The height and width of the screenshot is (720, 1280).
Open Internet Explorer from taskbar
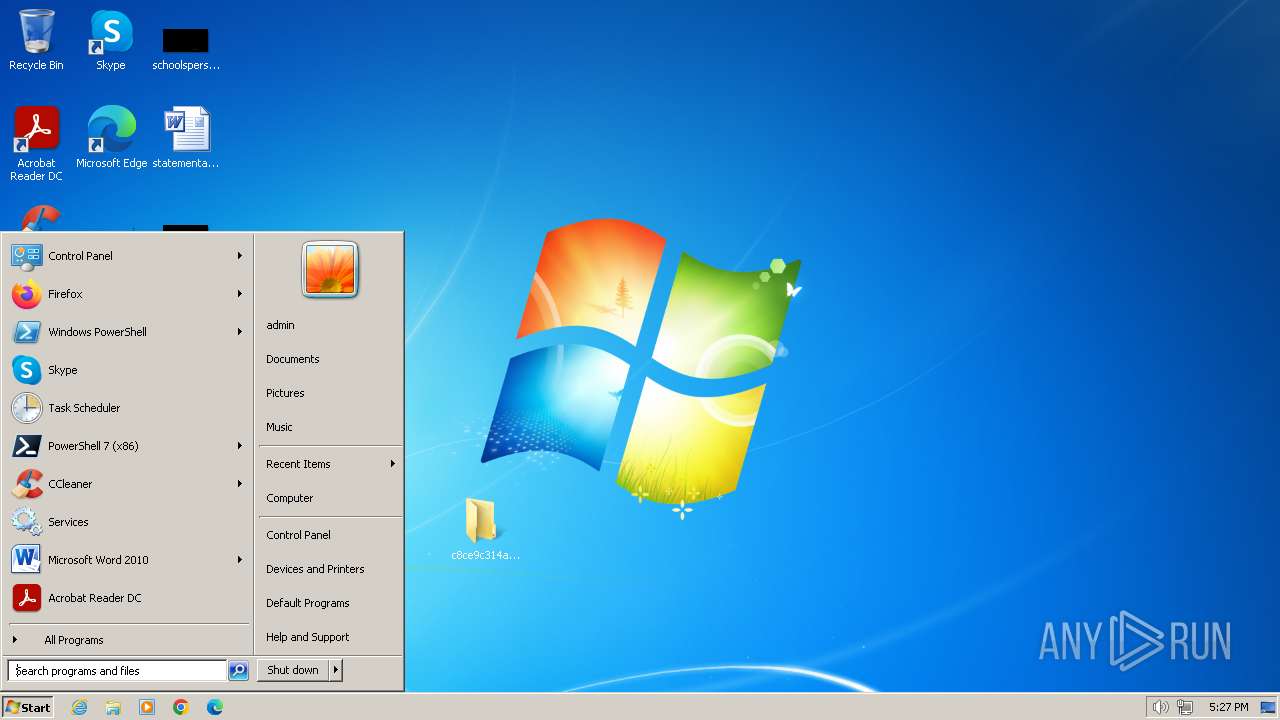point(79,707)
